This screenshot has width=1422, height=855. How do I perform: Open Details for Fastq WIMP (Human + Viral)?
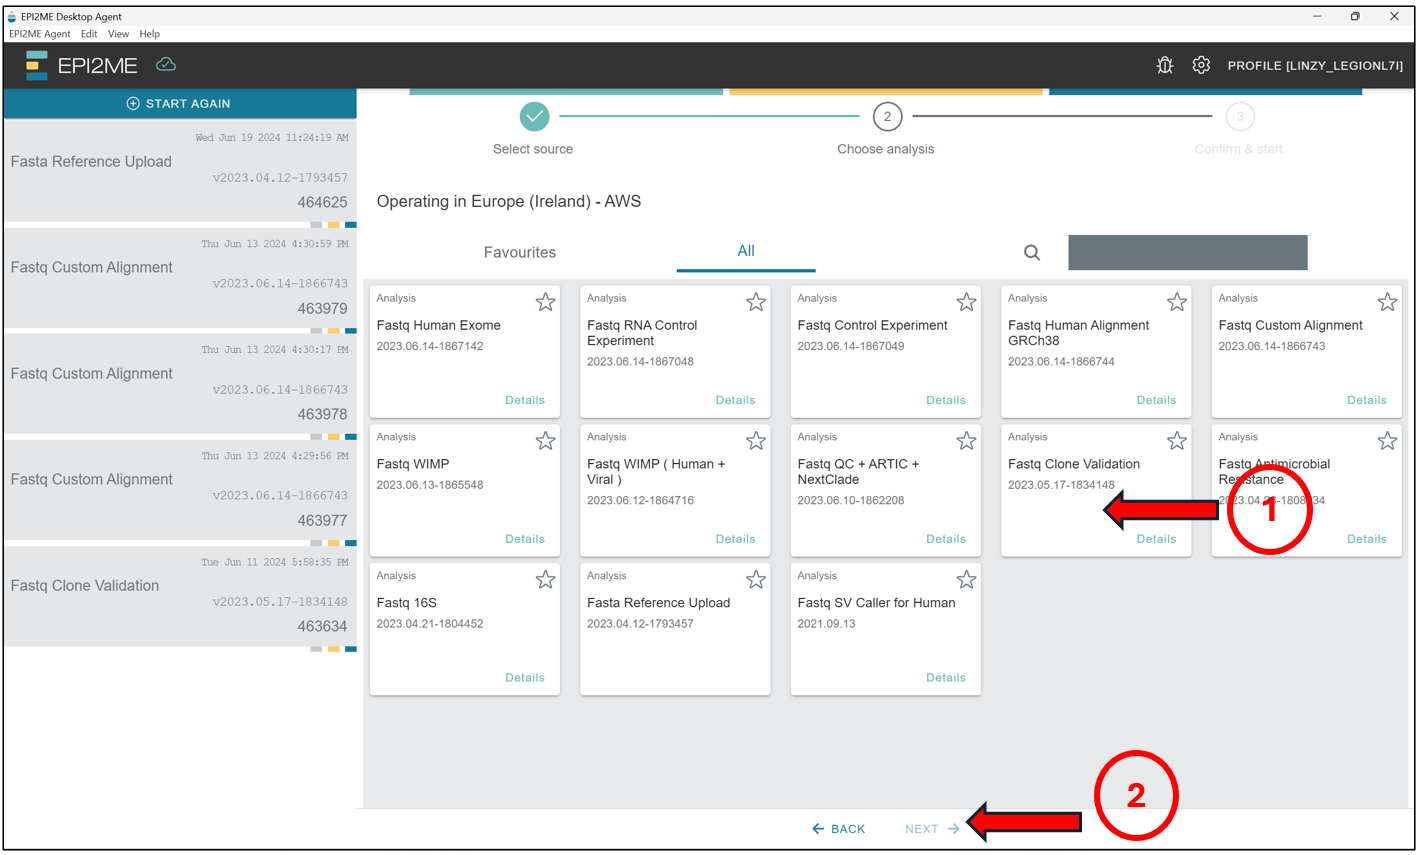click(x=735, y=539)
